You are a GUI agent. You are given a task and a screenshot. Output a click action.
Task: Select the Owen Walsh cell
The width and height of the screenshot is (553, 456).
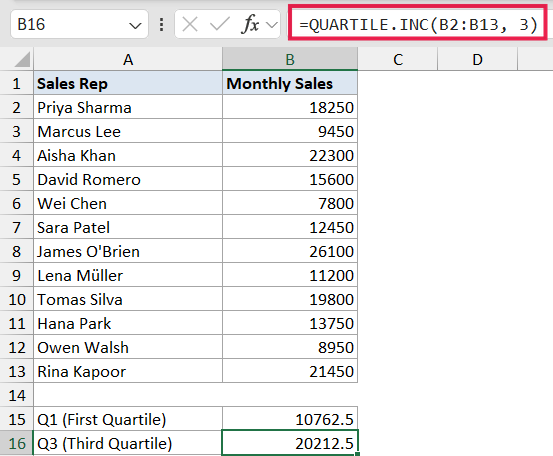point(128,347)
